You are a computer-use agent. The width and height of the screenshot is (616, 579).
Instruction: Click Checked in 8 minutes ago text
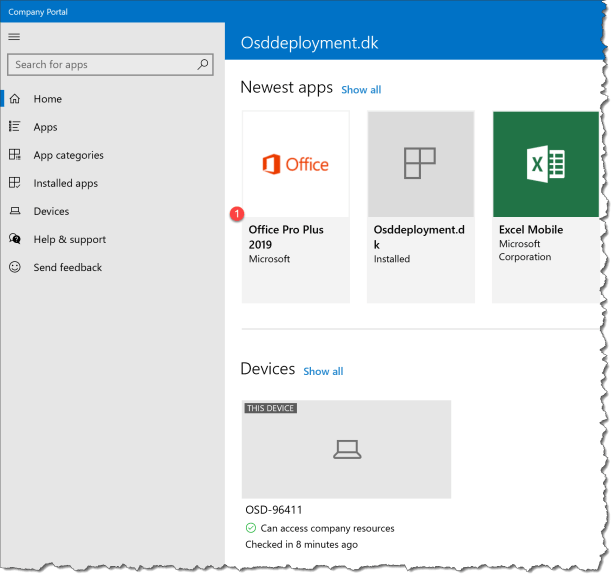(x=301, y=544)
